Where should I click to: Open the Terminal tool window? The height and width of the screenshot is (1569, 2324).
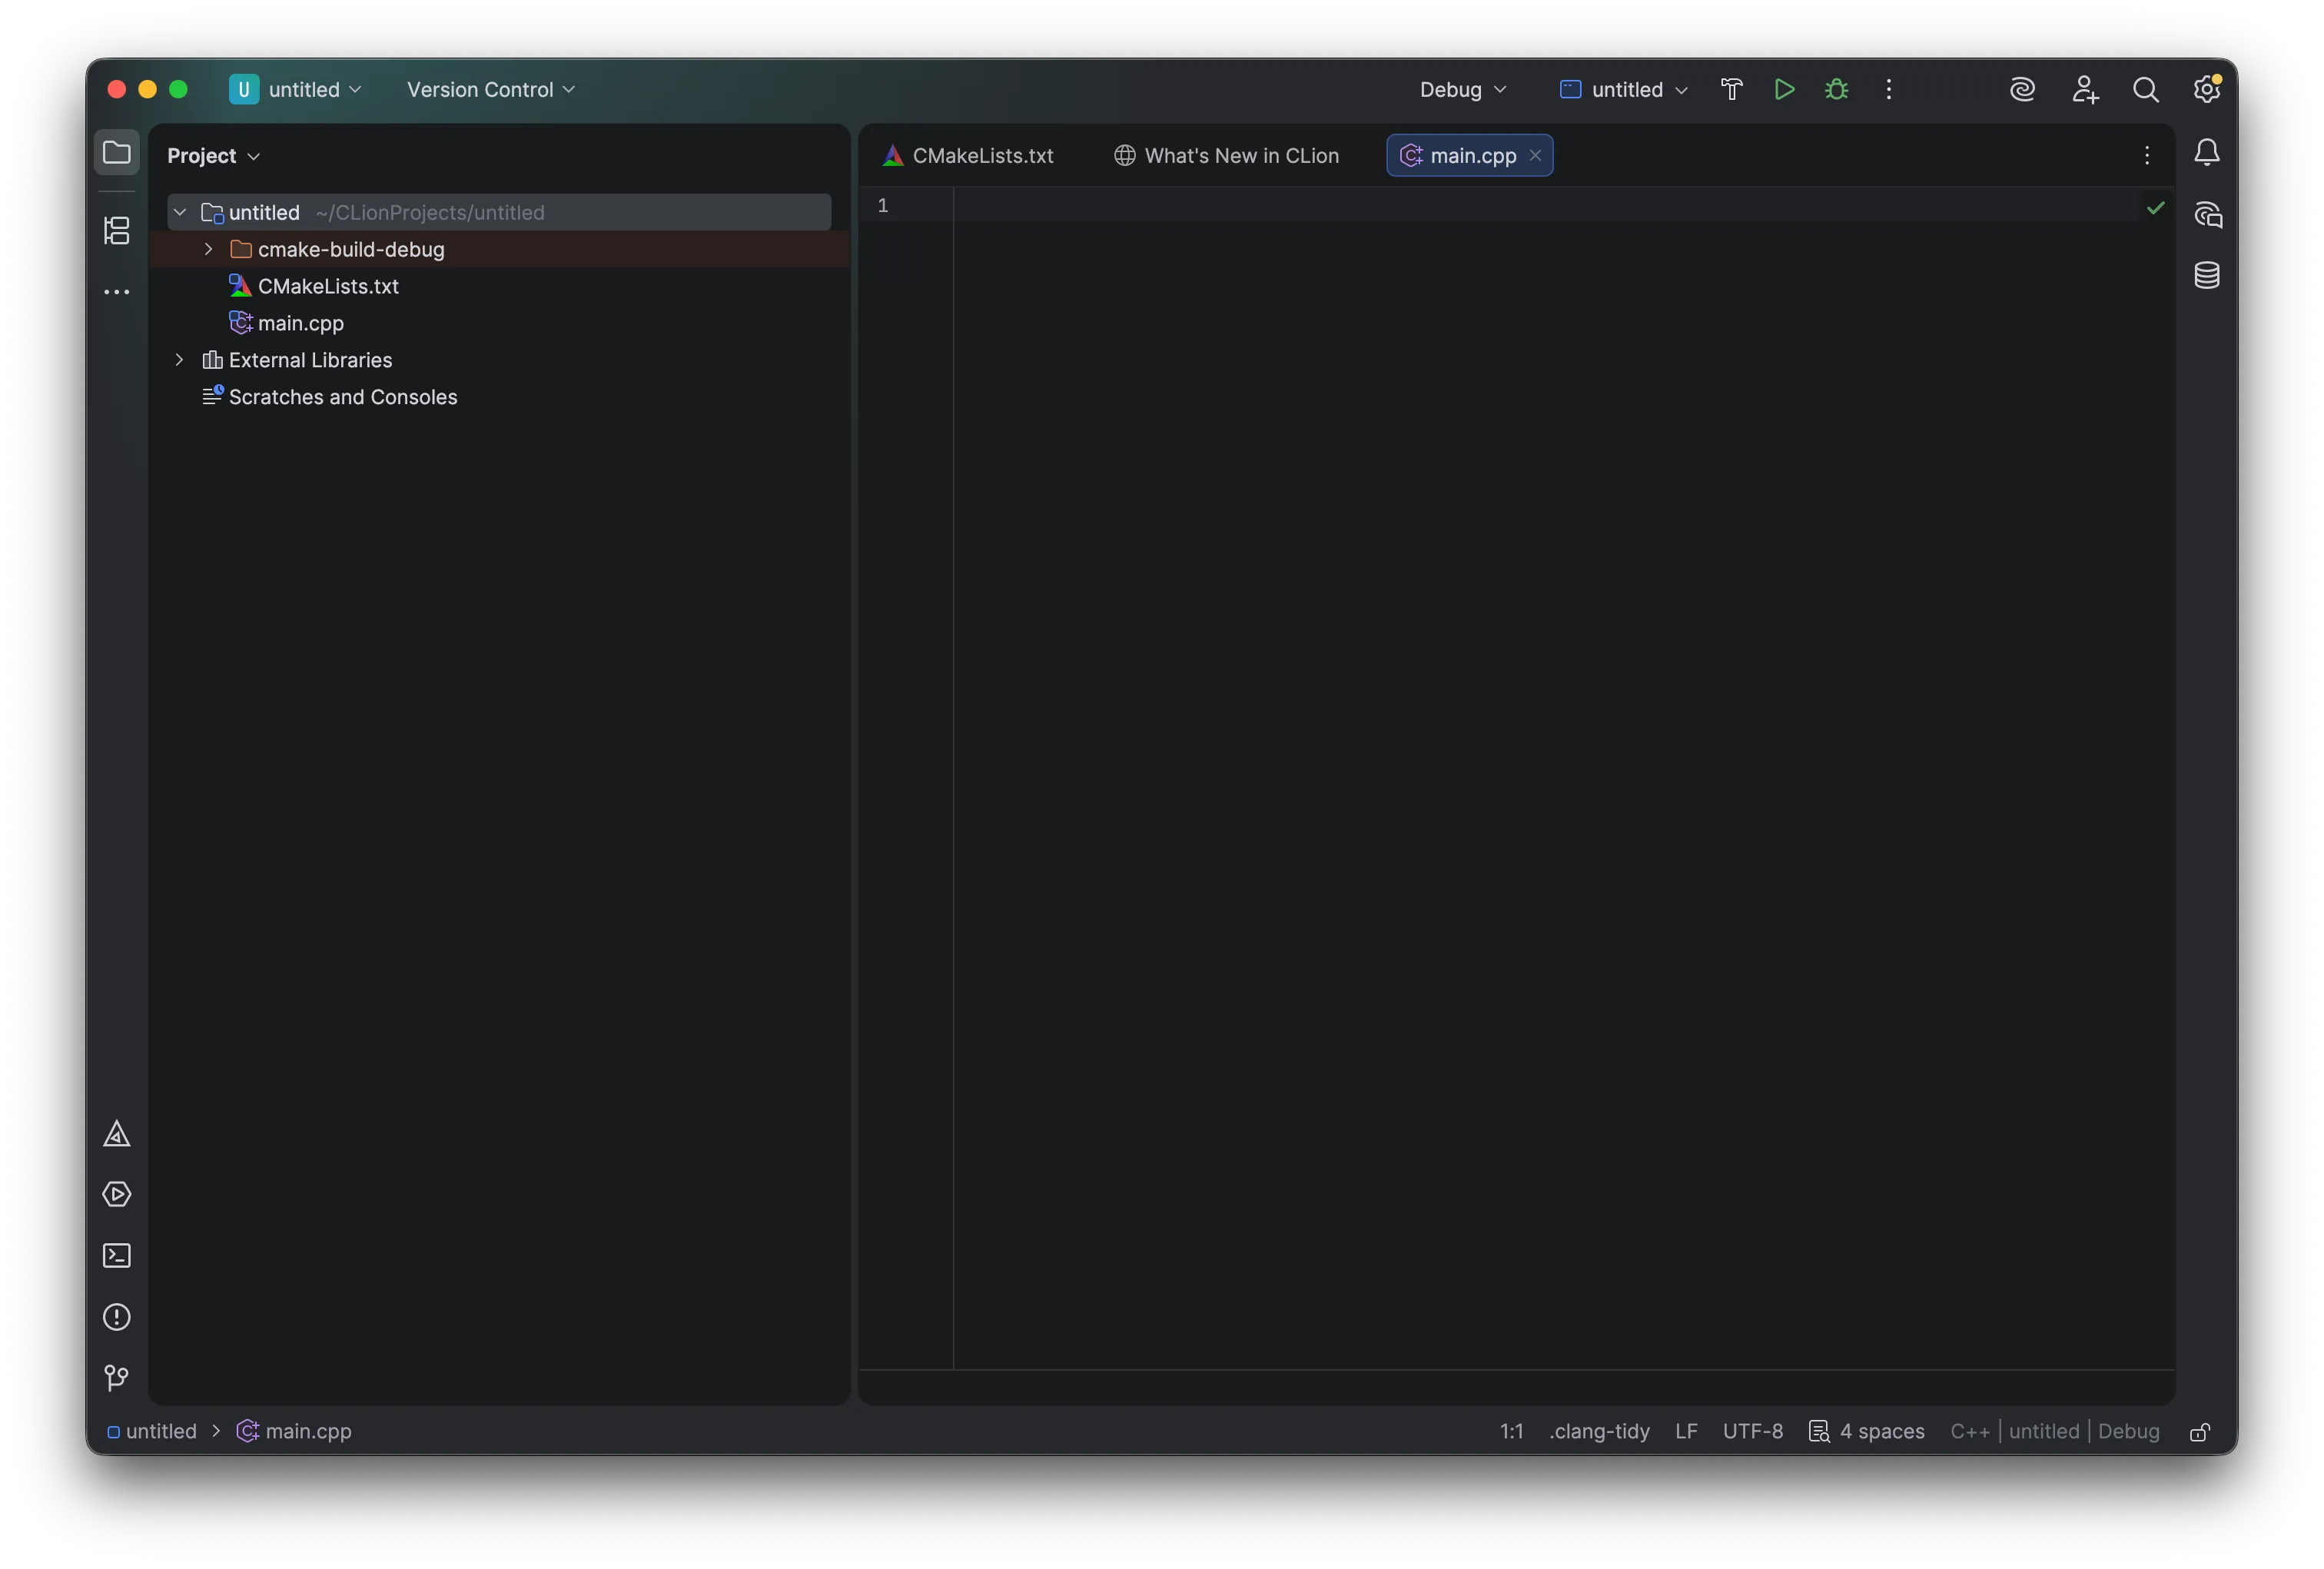pyautogui.click(x=117, y=1256)
